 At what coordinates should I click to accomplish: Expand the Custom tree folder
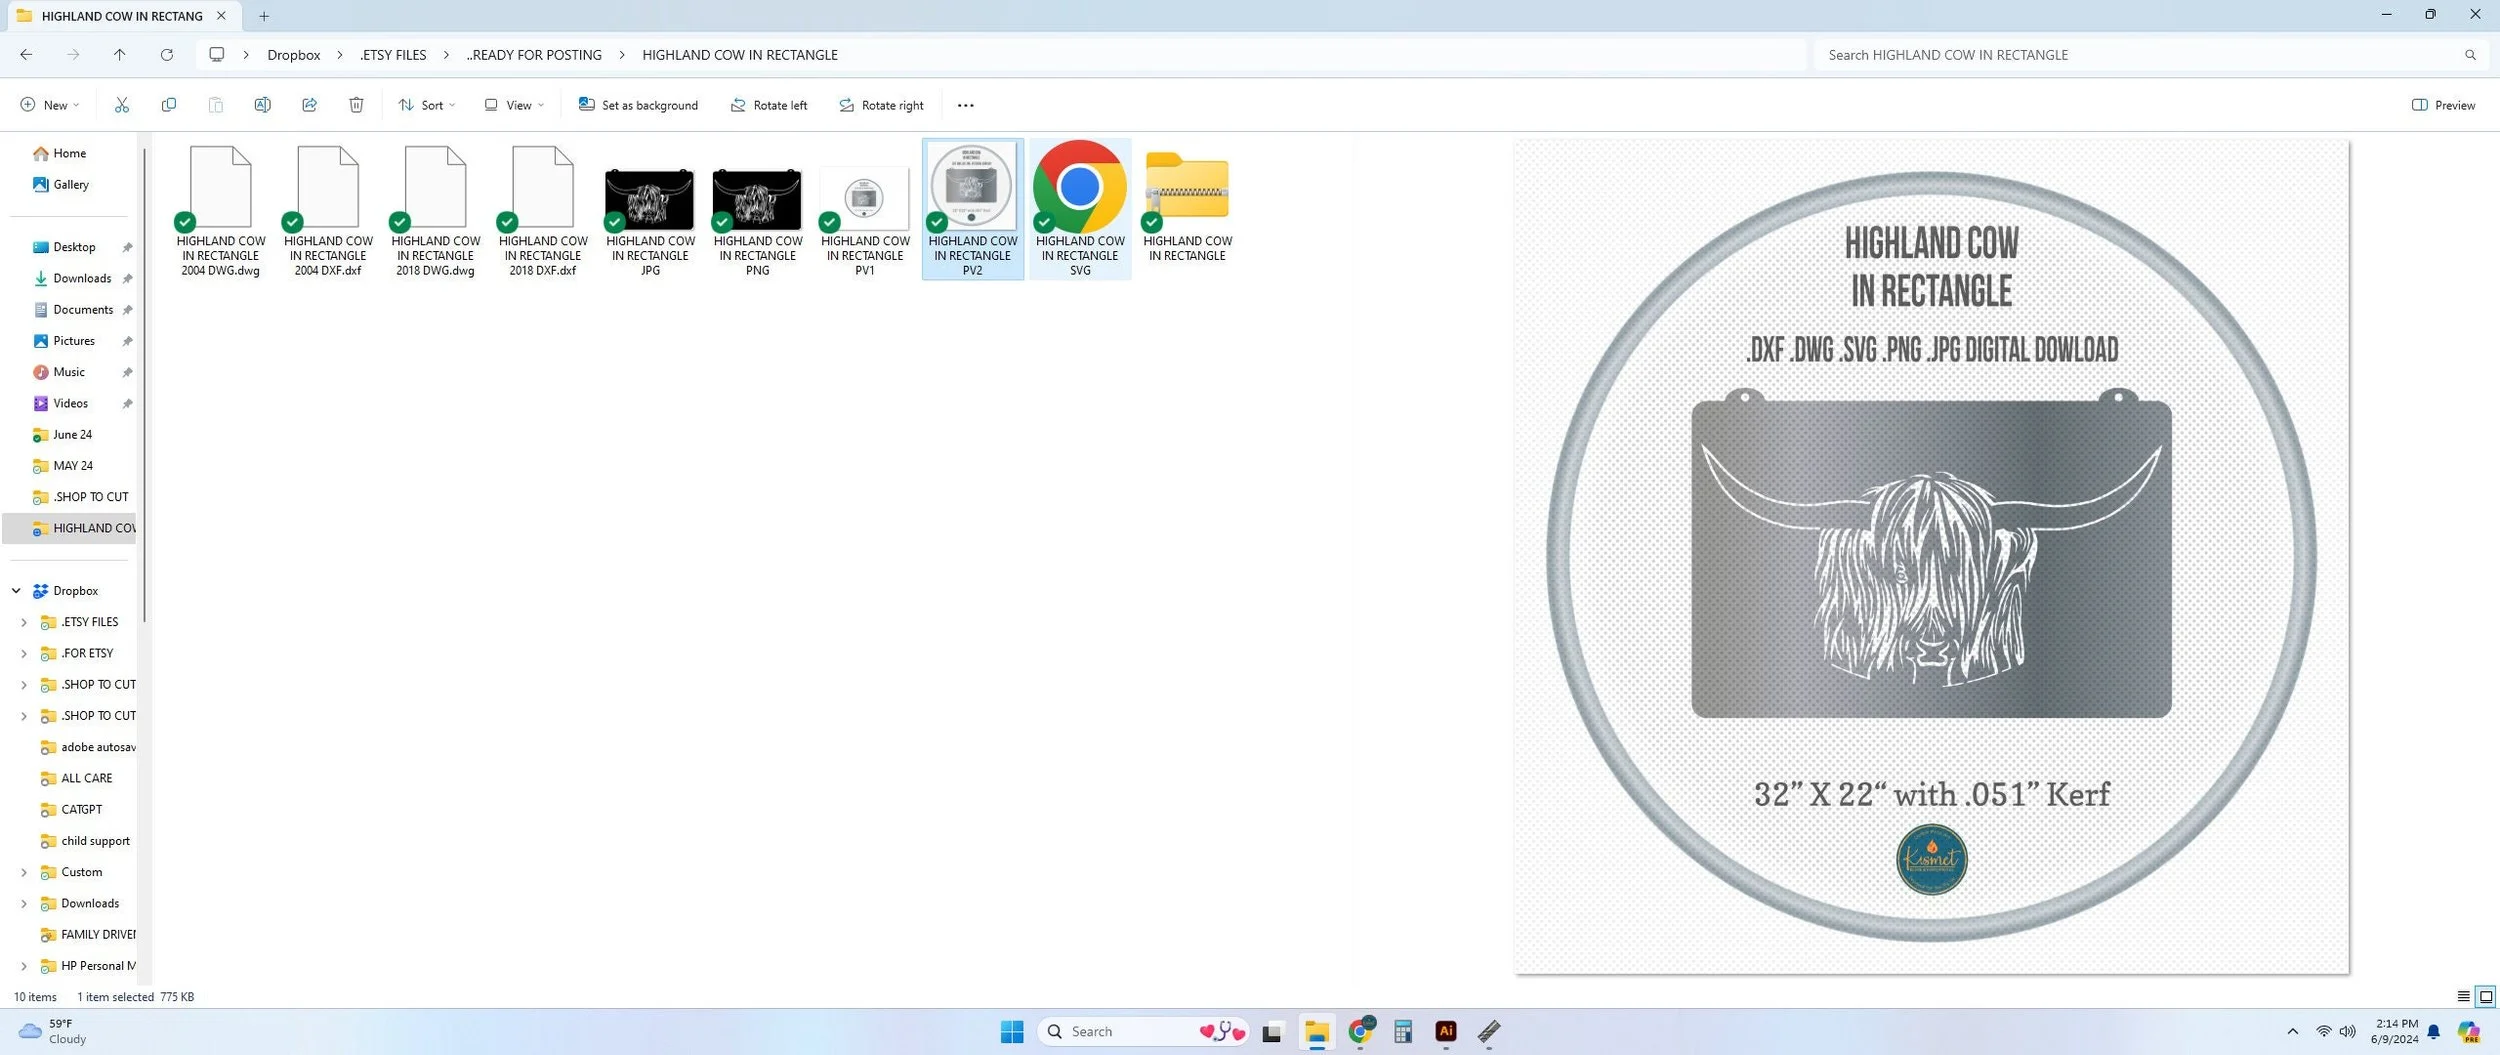(24, 872)
